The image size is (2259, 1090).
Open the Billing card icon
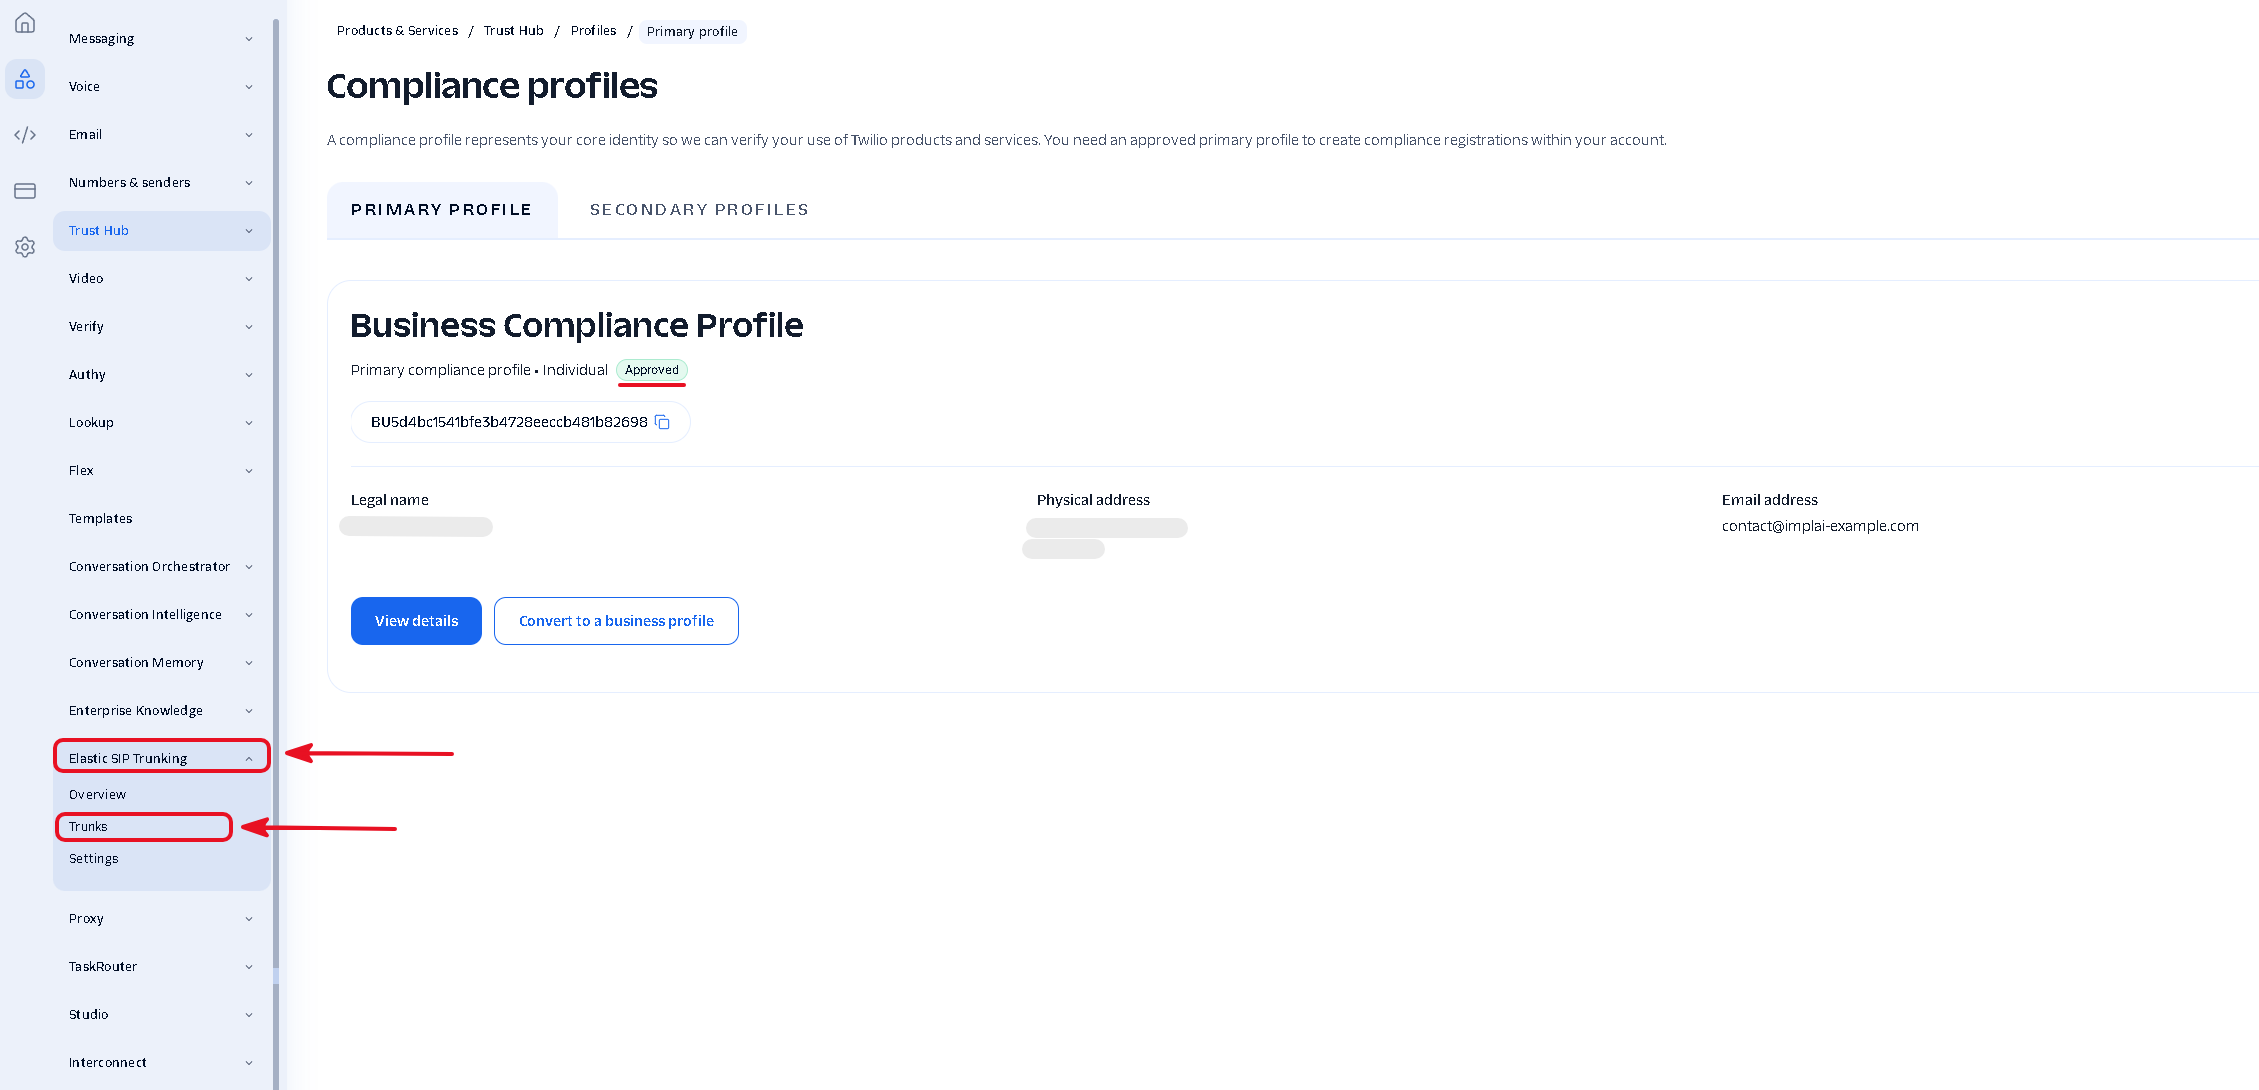[x=25, y=191]
